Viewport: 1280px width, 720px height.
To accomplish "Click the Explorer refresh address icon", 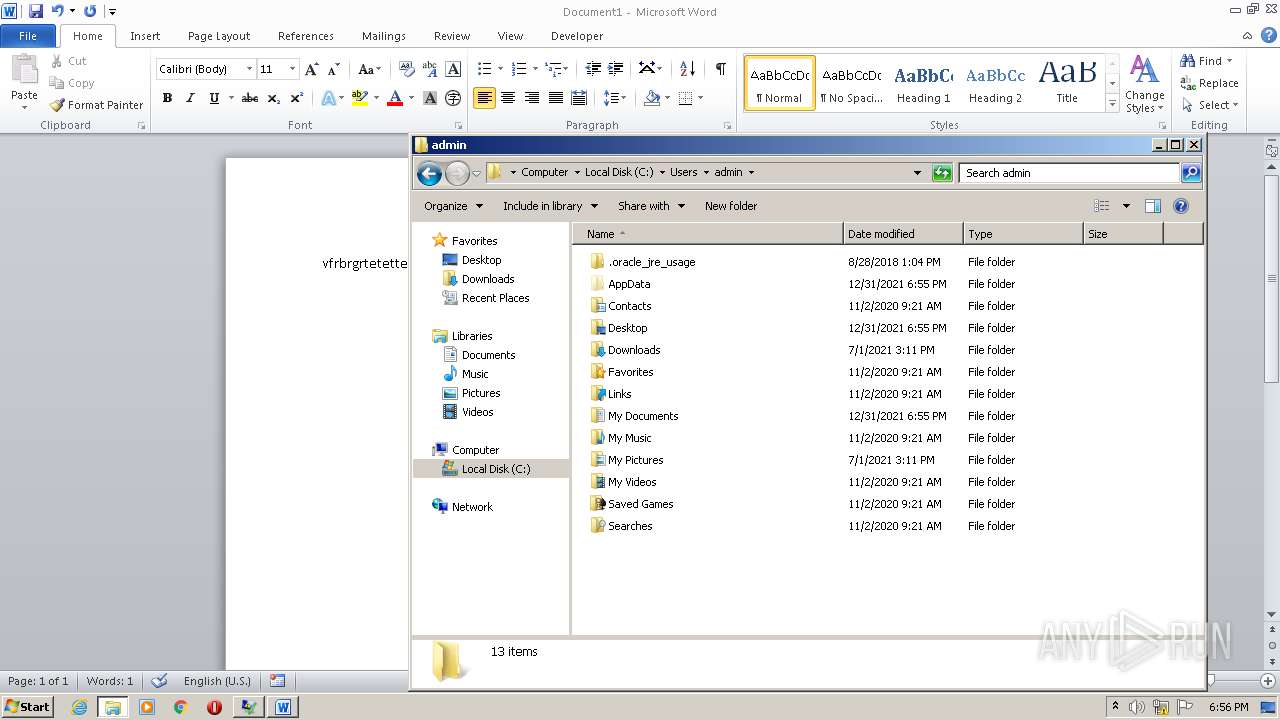I will tap(941, 173).
